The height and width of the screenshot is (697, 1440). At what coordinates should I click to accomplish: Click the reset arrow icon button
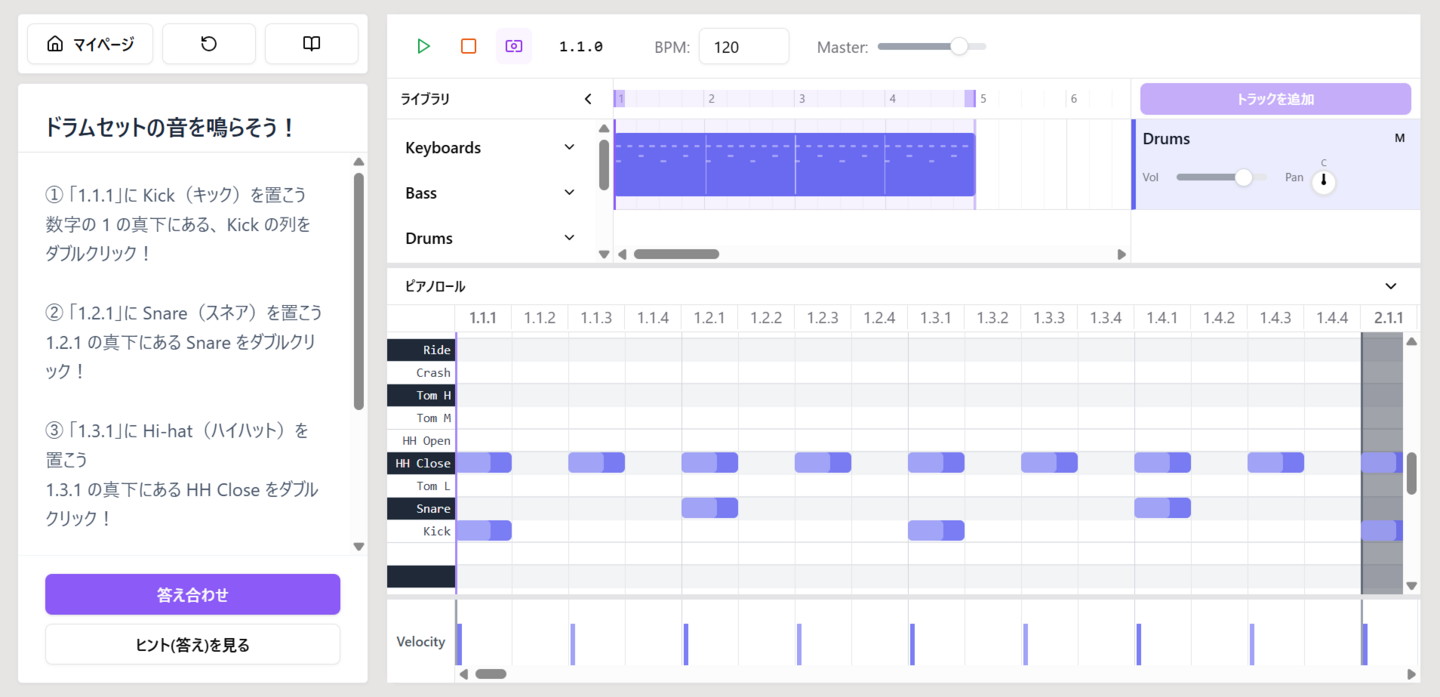click(209, 44)
